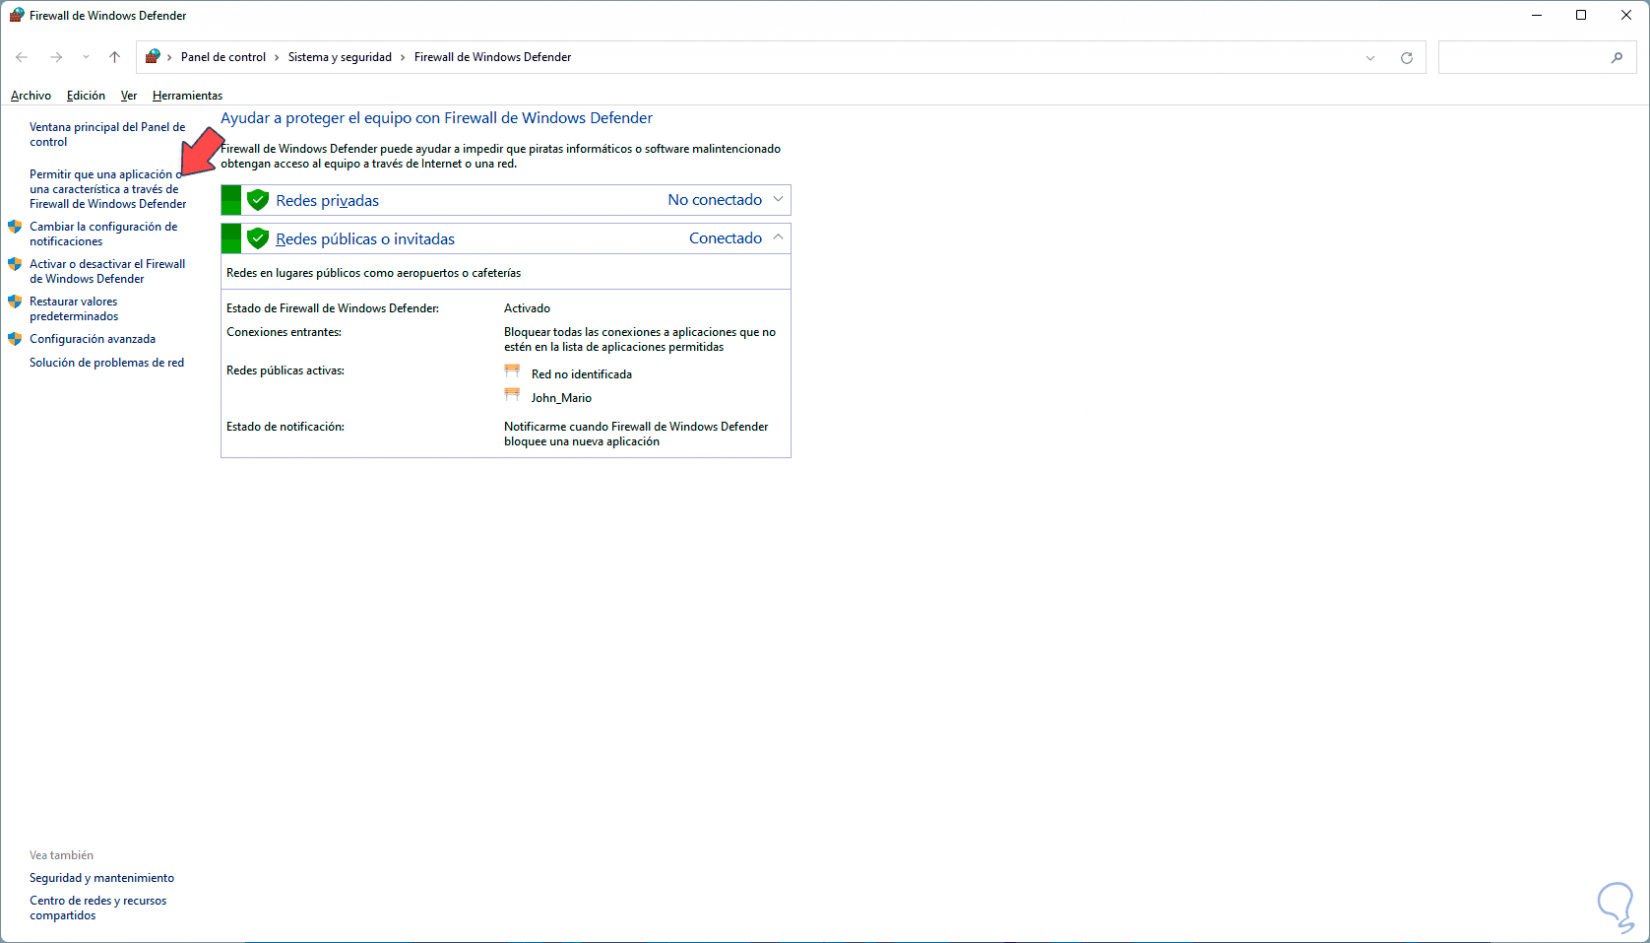Click shield icon beside Configuración avanzada
Viewport: 1650px width, 943px height.
tap(15, 339)
